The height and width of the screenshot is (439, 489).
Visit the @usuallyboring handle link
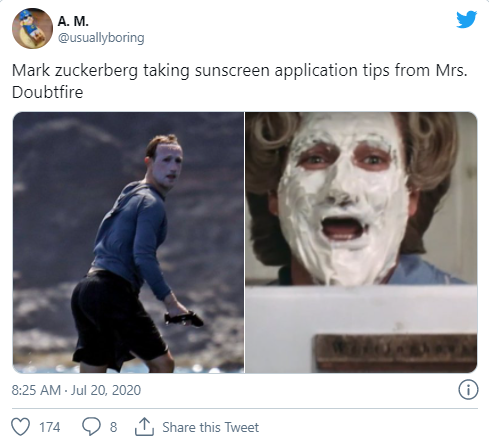[101, 38]
